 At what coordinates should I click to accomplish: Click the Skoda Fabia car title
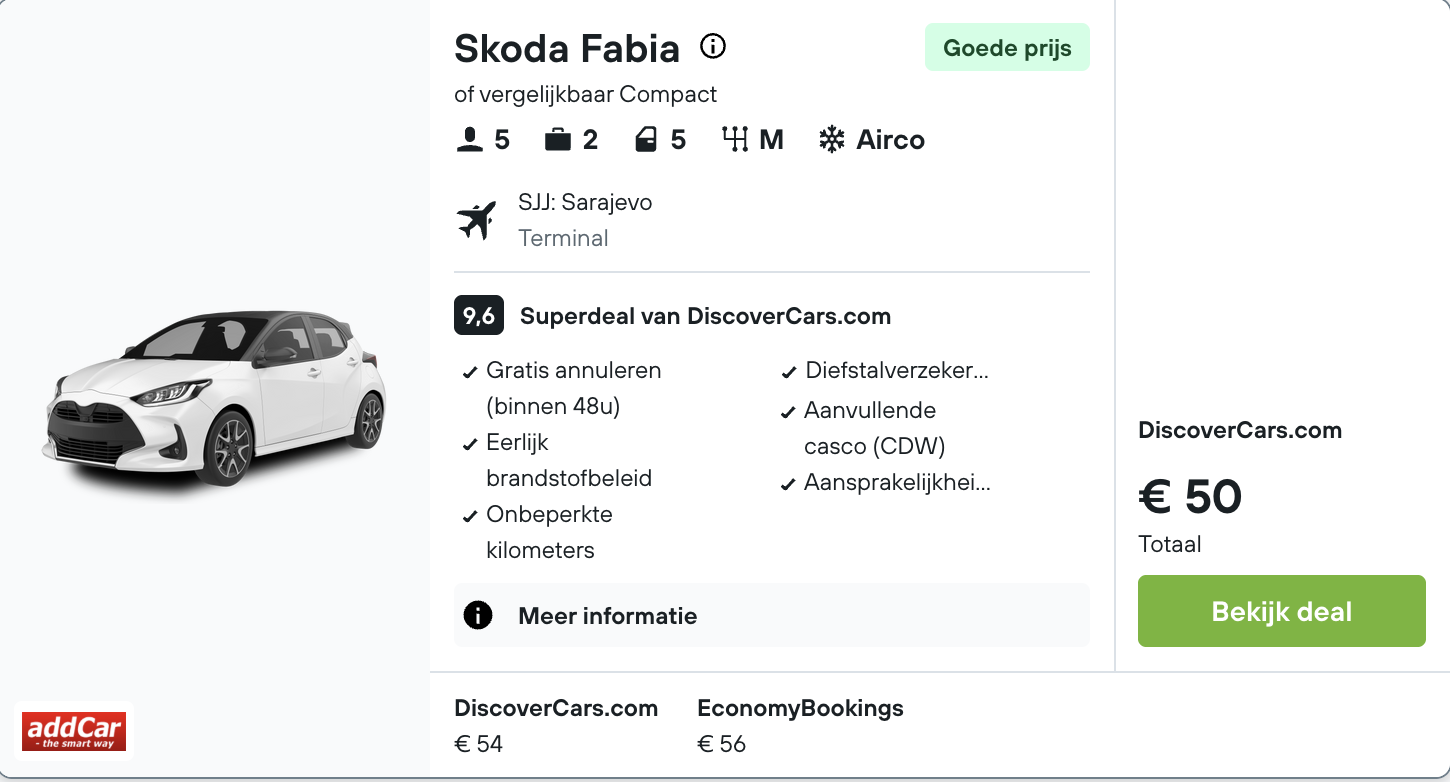[x=566, y=48]
